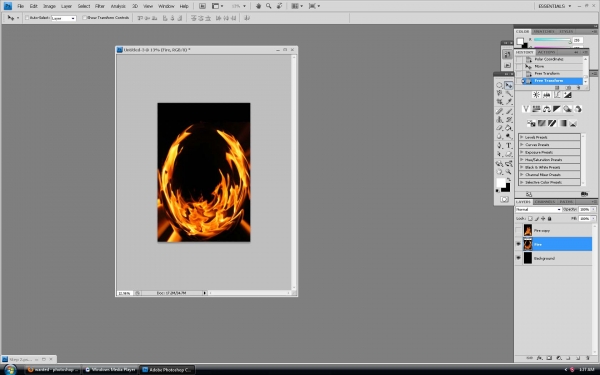The image size is (600, 375).
Task: Expand Levels Presets
Action: 522,137
